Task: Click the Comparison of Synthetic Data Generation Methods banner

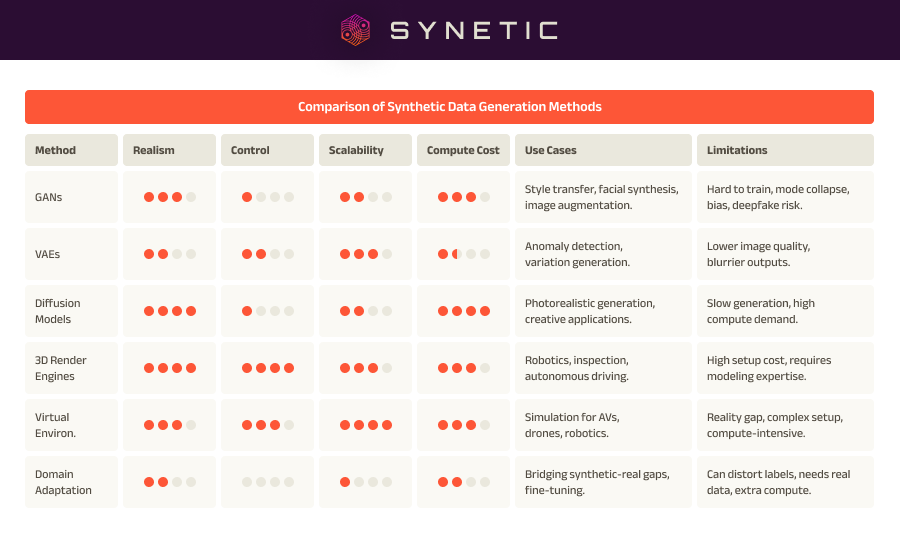Action: point(449,107)
